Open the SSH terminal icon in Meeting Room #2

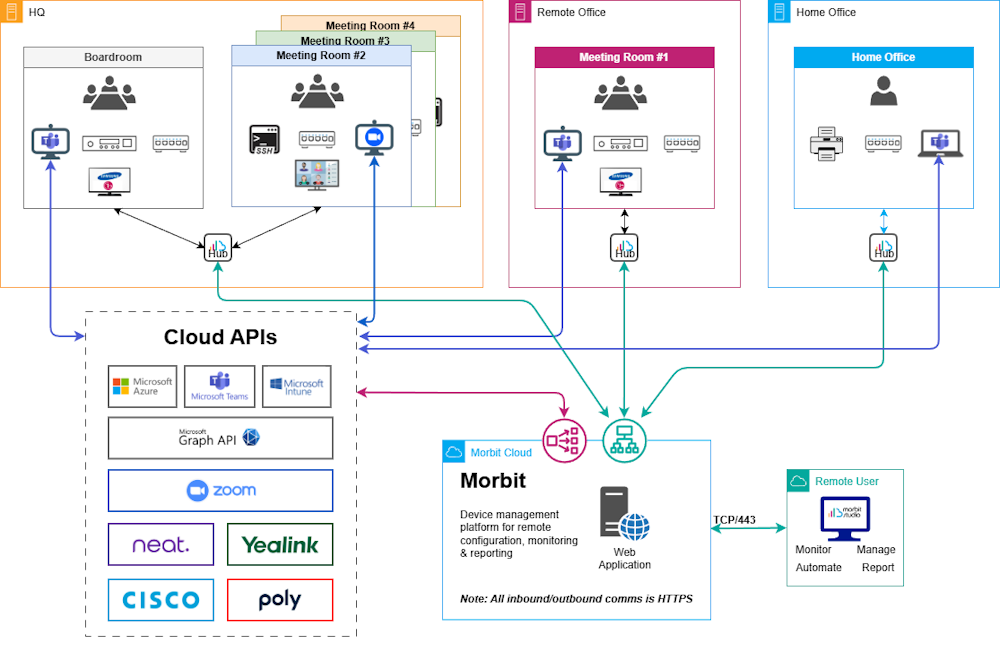pyautogui.click(x=264, y=140)
